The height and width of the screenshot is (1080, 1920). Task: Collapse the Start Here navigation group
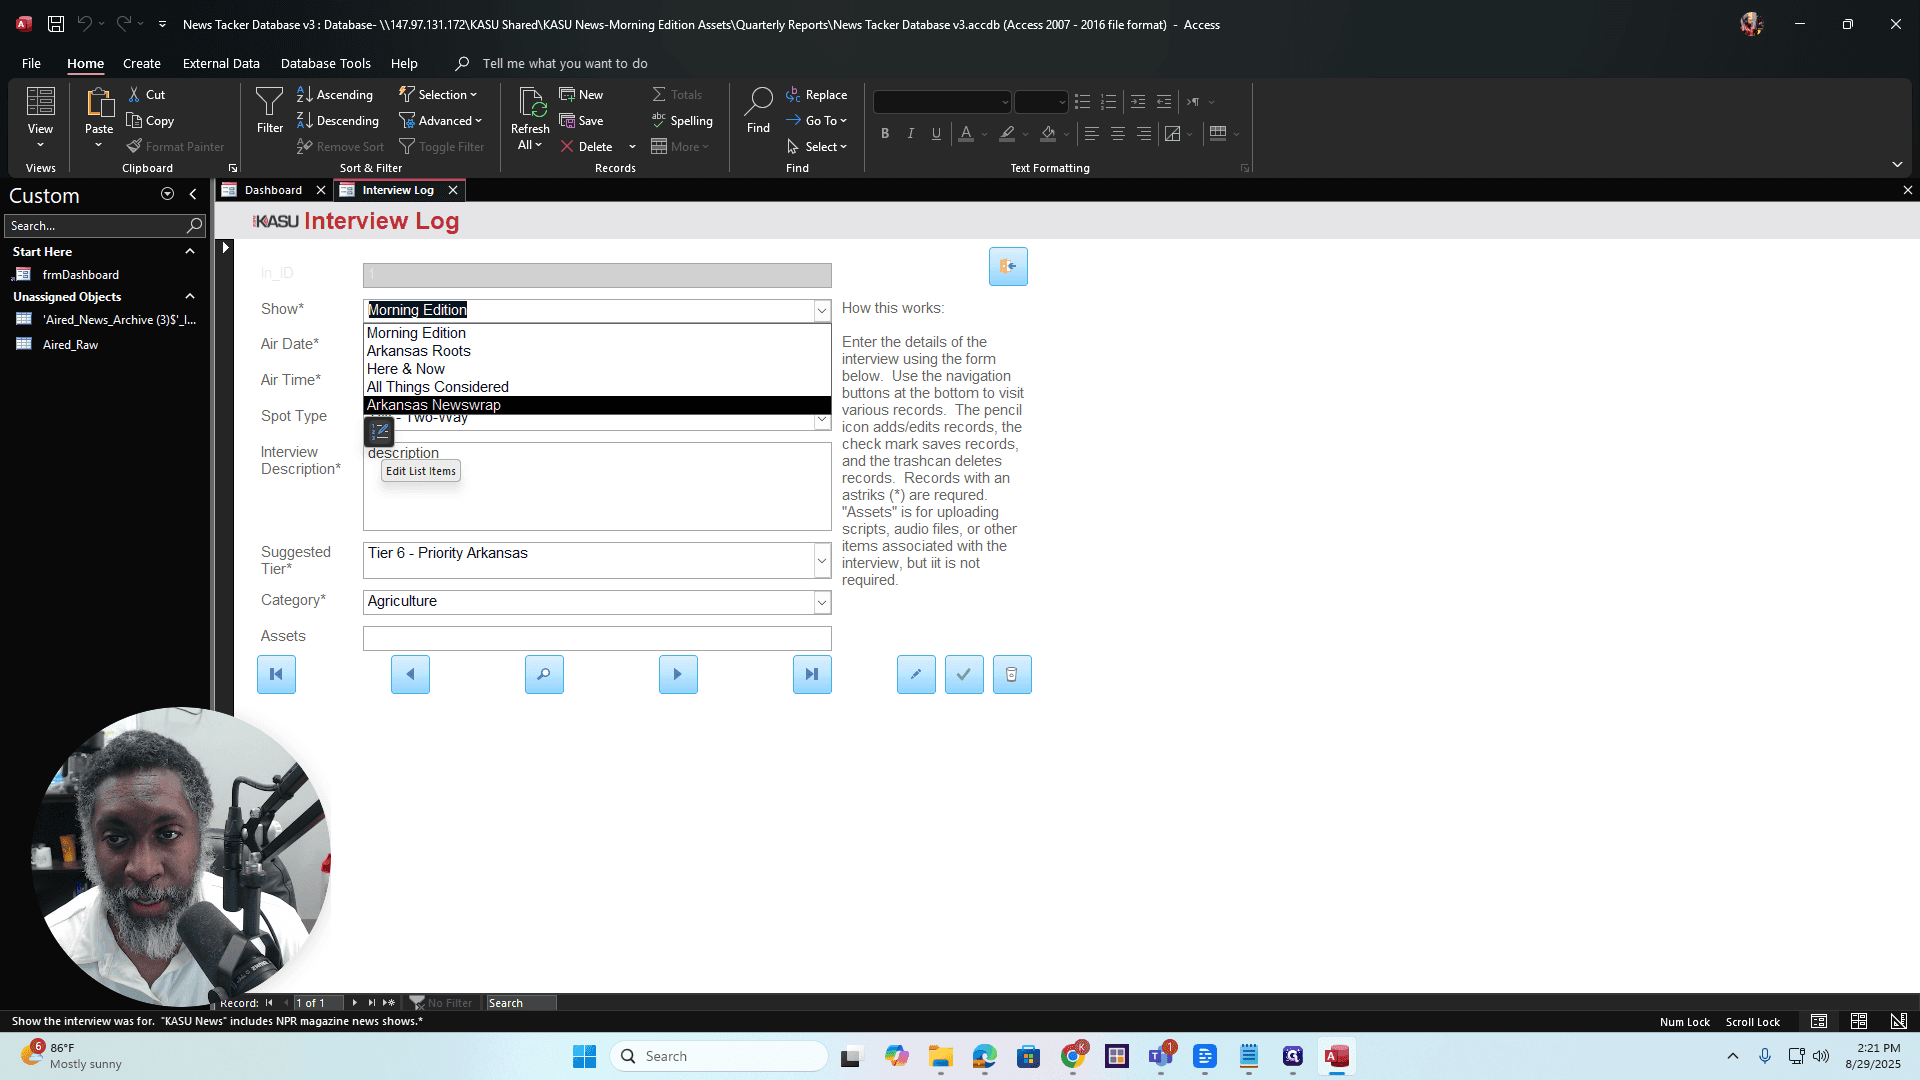click(190, 252)
